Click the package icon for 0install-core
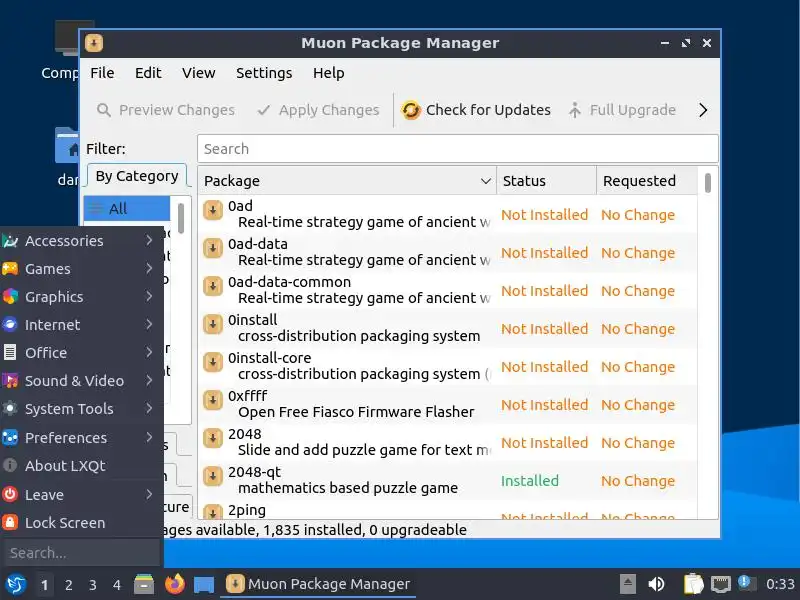This screenshot has height=600, width=800. [213, 362]
